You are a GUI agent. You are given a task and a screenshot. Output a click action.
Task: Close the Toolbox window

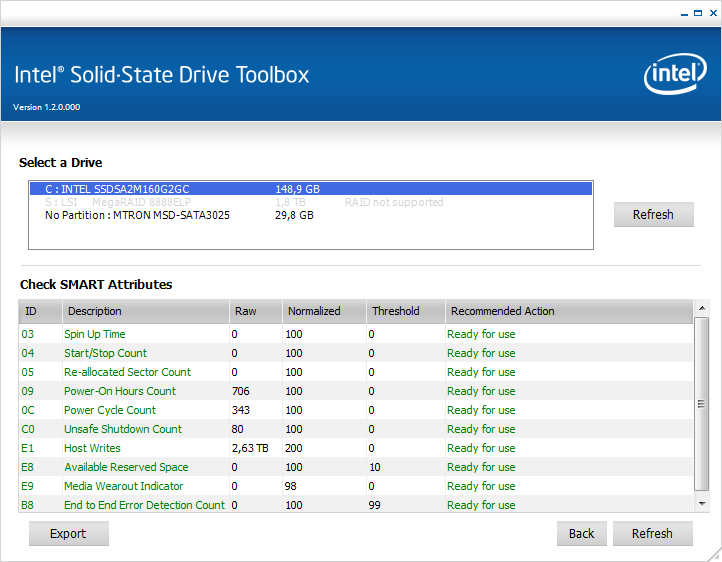point(713,13)
